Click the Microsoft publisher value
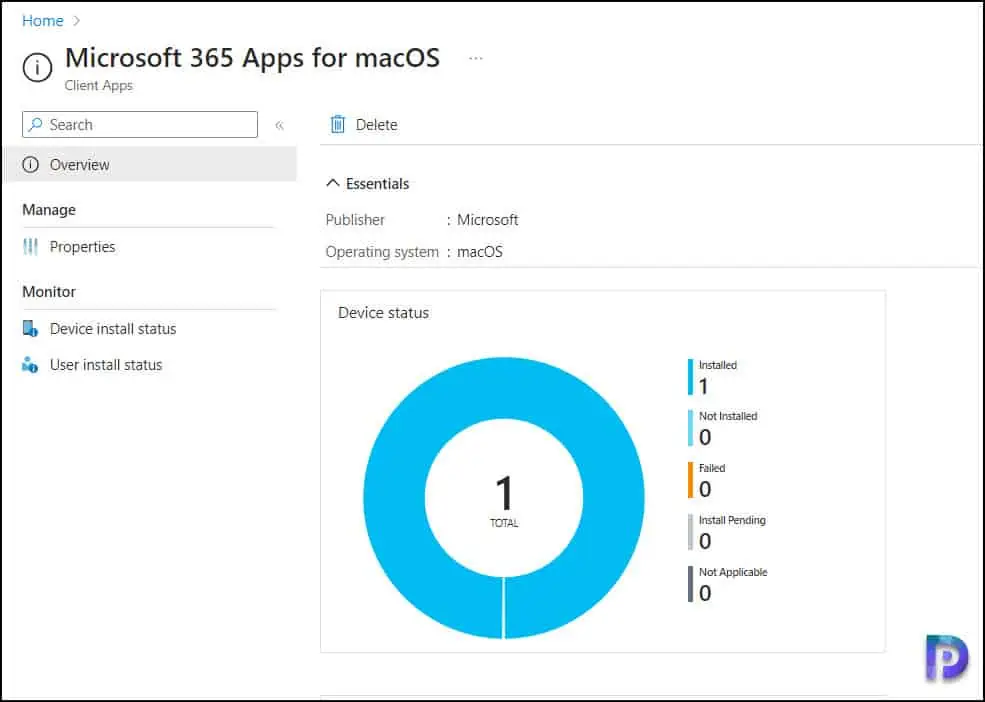Image resolution: width=985 pixels, height=702 pixels. point(487,220)
